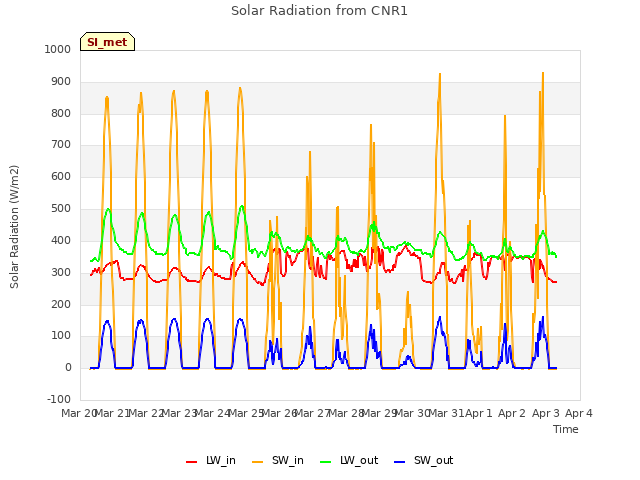Toggle the LW_in legend entry
Viewport: 640px width, 480px height.
click(x=211, y=460)
